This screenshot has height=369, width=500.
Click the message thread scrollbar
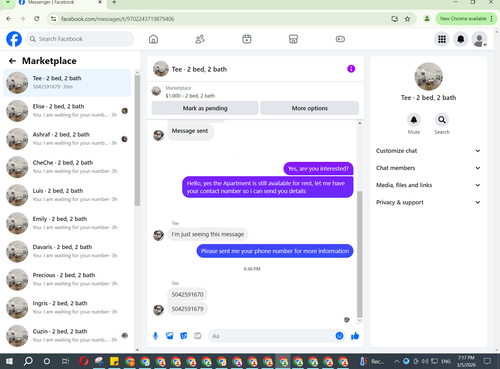[360, 254]
